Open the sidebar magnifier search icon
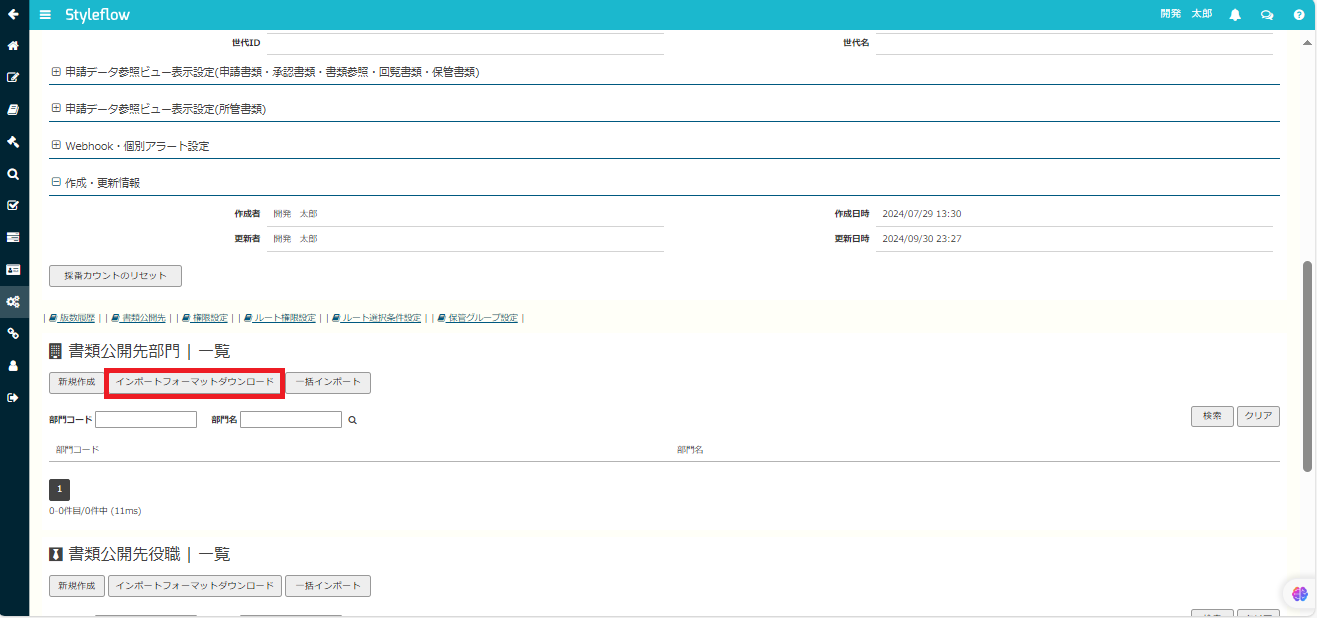Viewport: 1317px width, 618px height. pos(13,173)
